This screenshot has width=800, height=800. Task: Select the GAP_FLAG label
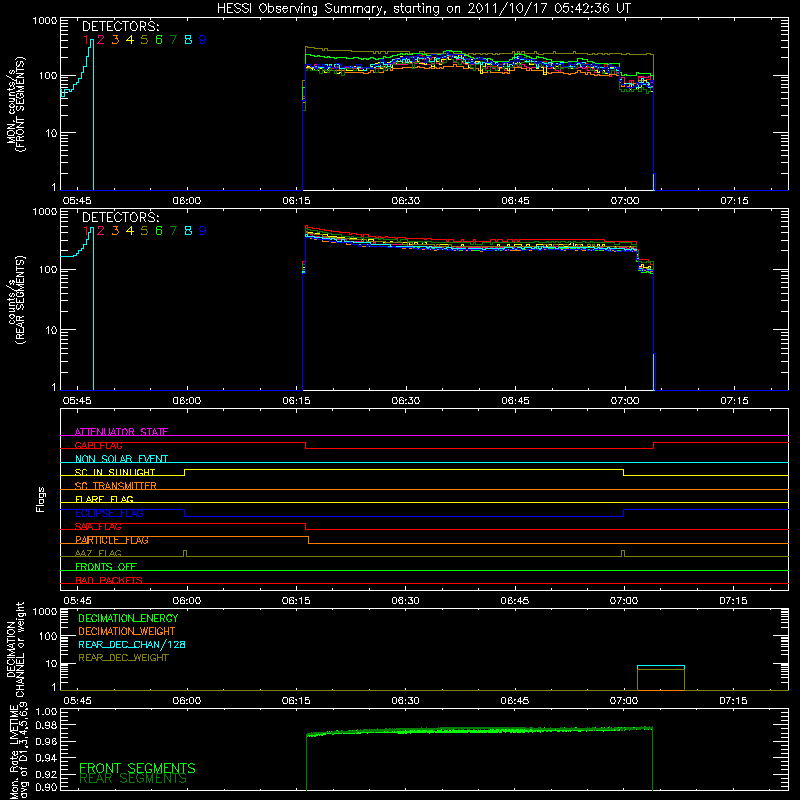(98, 445)
